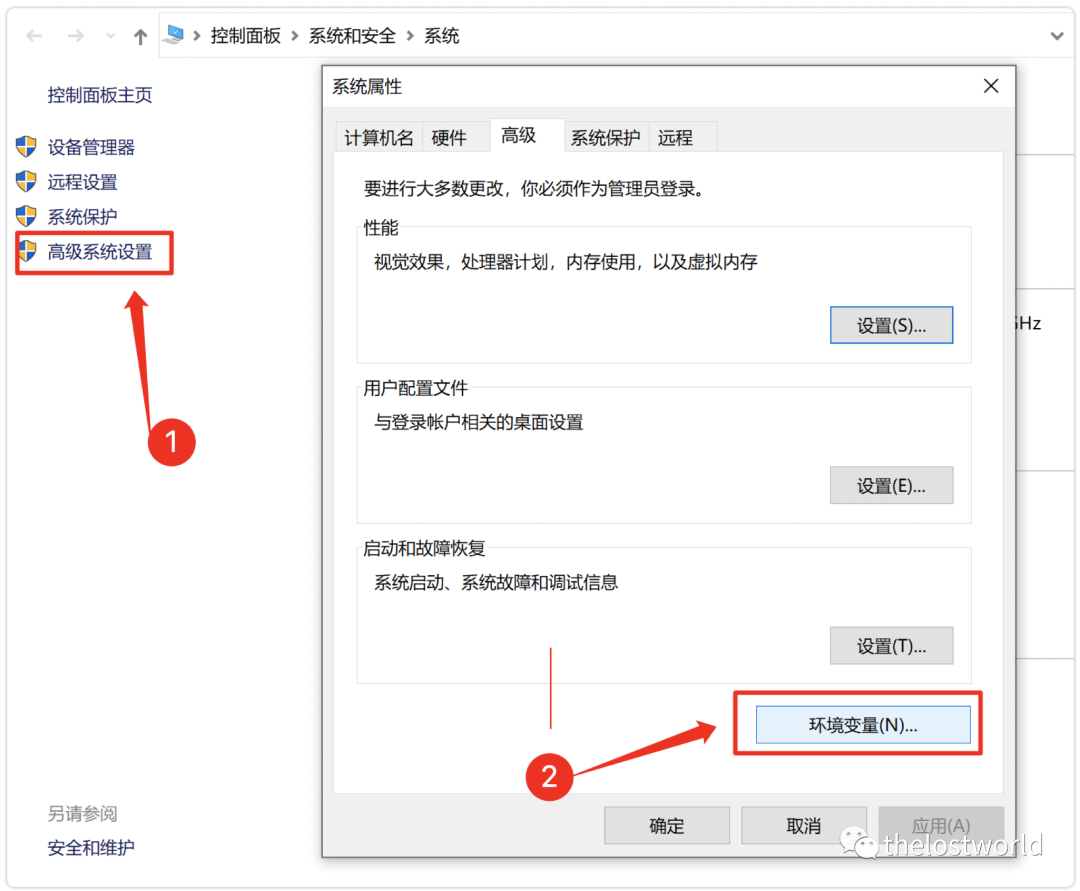Select 控制面板 breadcrumb
The image size is (1080, 891).
tap(246, 36)
